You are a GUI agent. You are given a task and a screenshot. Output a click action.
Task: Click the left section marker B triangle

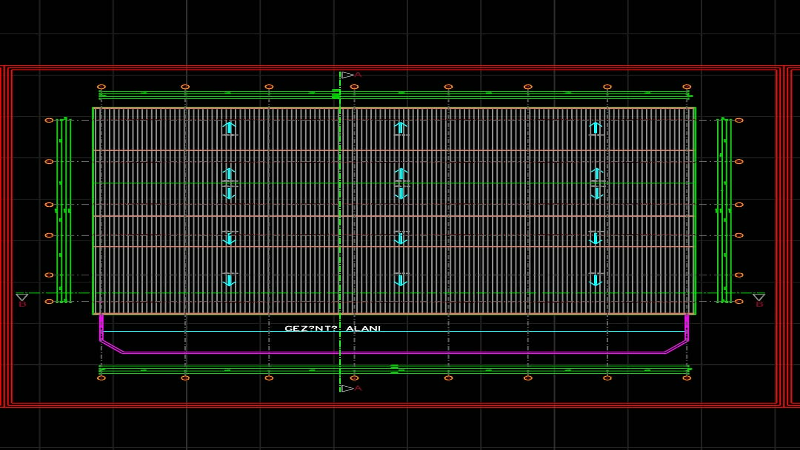click(22, 298)
